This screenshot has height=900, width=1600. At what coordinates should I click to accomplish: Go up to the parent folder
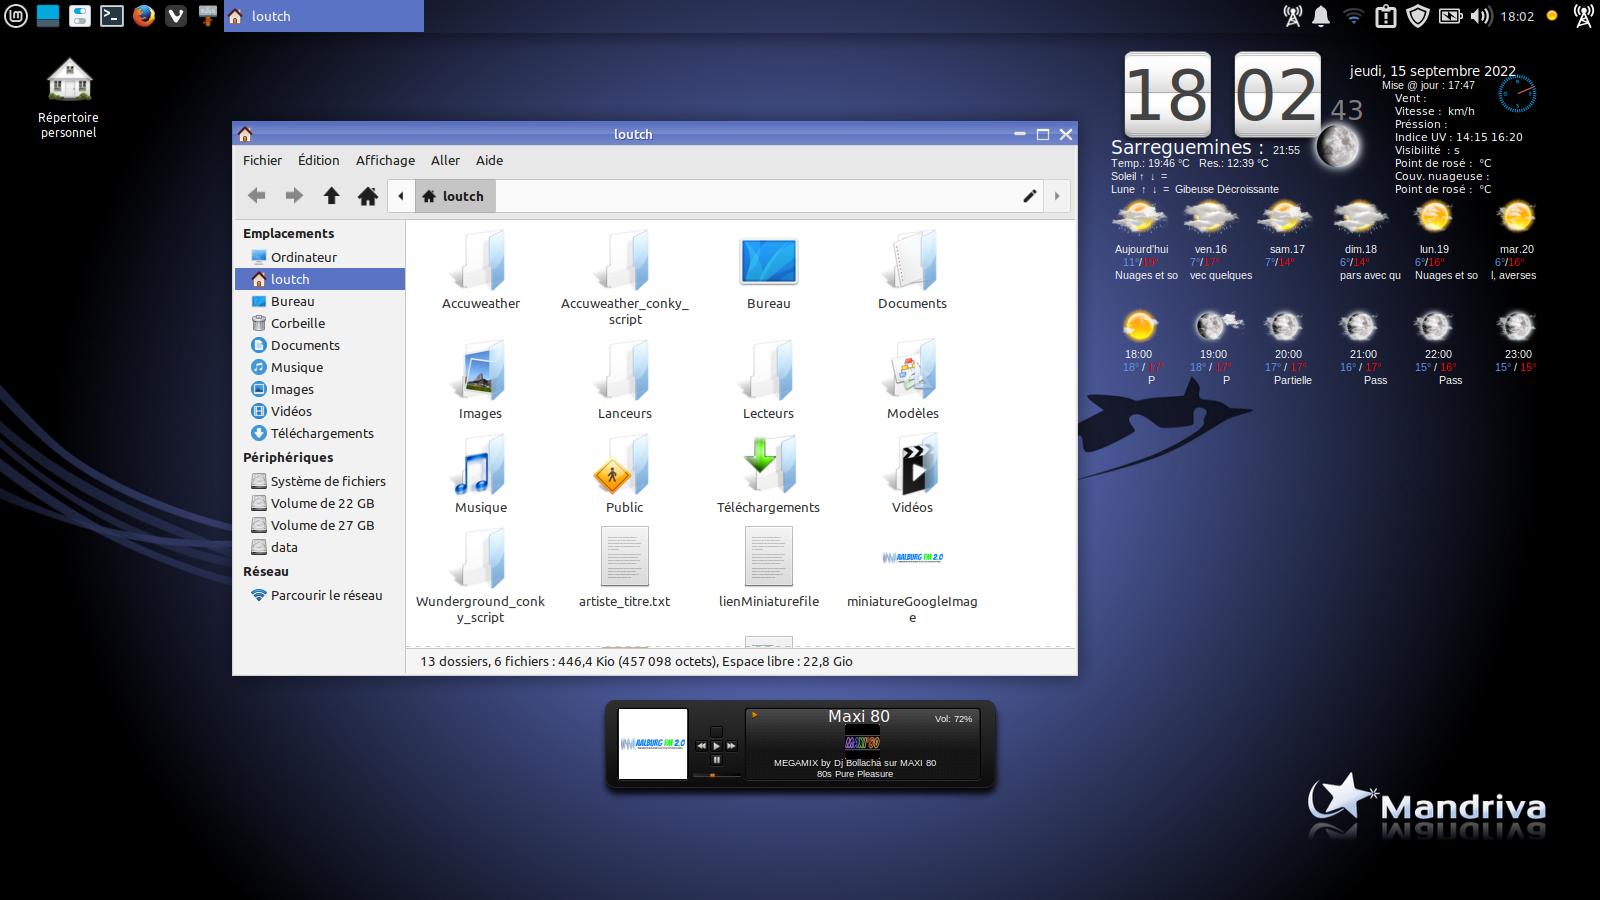click(x=331, y=196)
